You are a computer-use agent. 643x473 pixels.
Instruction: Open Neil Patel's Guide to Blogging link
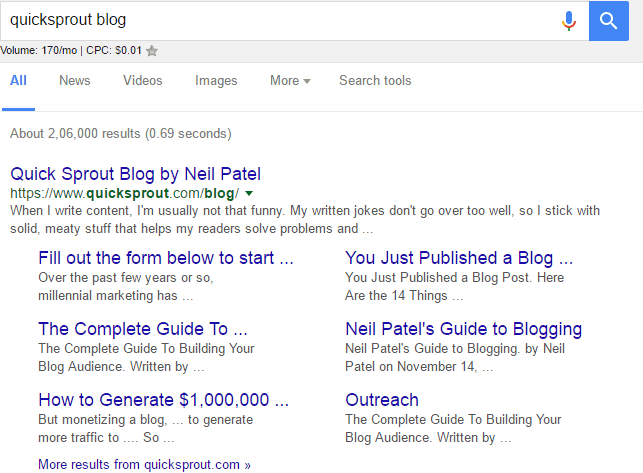point(463,329)
